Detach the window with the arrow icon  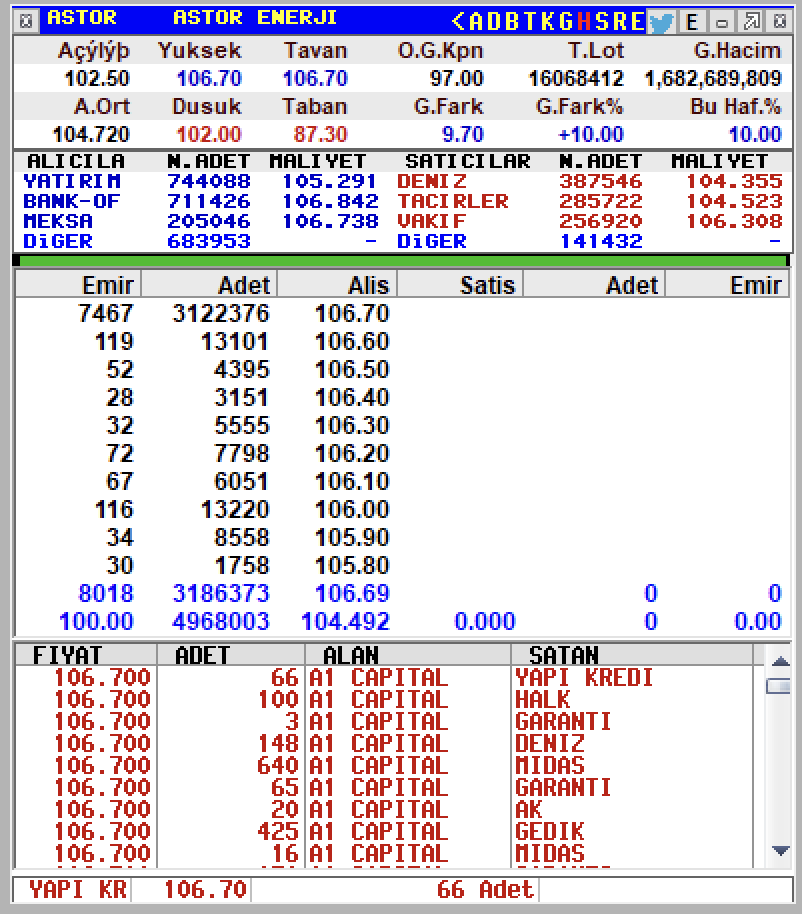click(751, 22)
